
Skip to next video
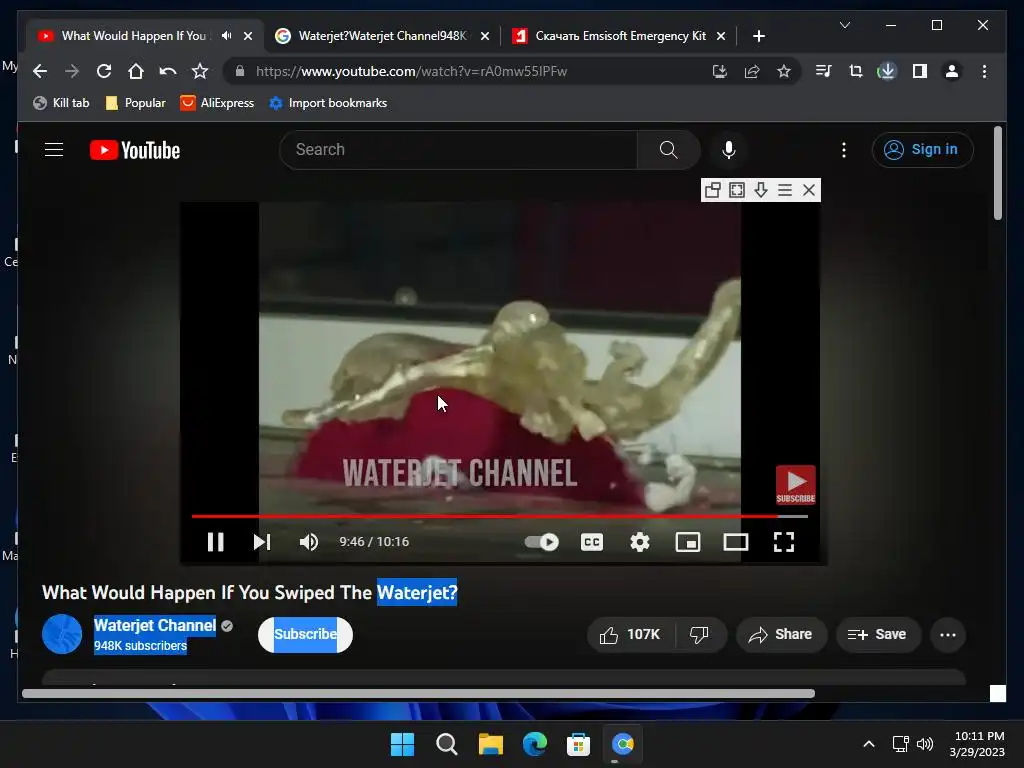pyautogui.click(x=262, y=542)
